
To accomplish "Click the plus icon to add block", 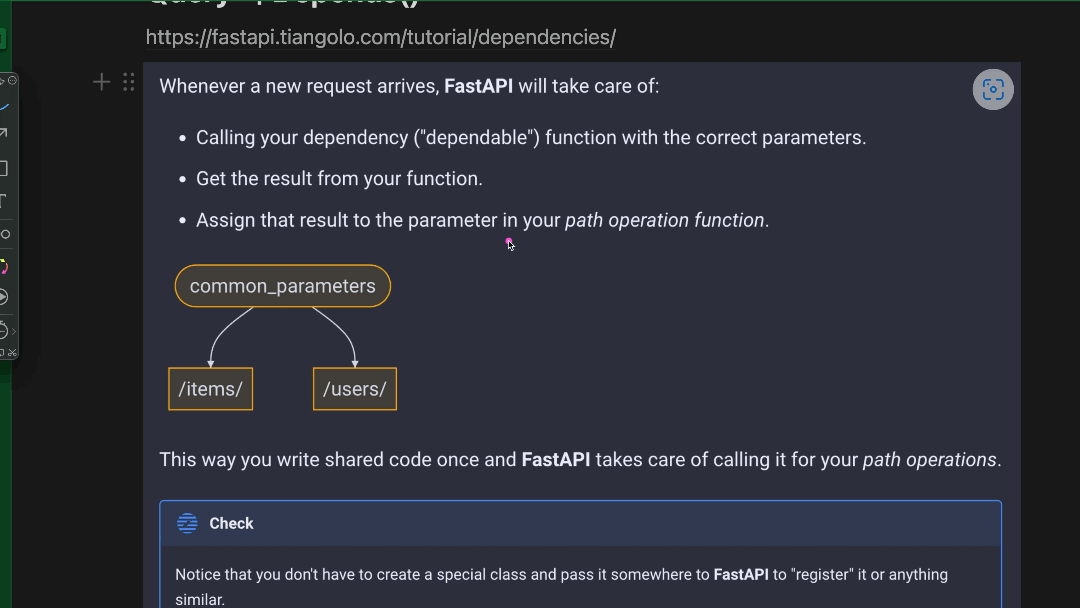I will click(101, 82).
